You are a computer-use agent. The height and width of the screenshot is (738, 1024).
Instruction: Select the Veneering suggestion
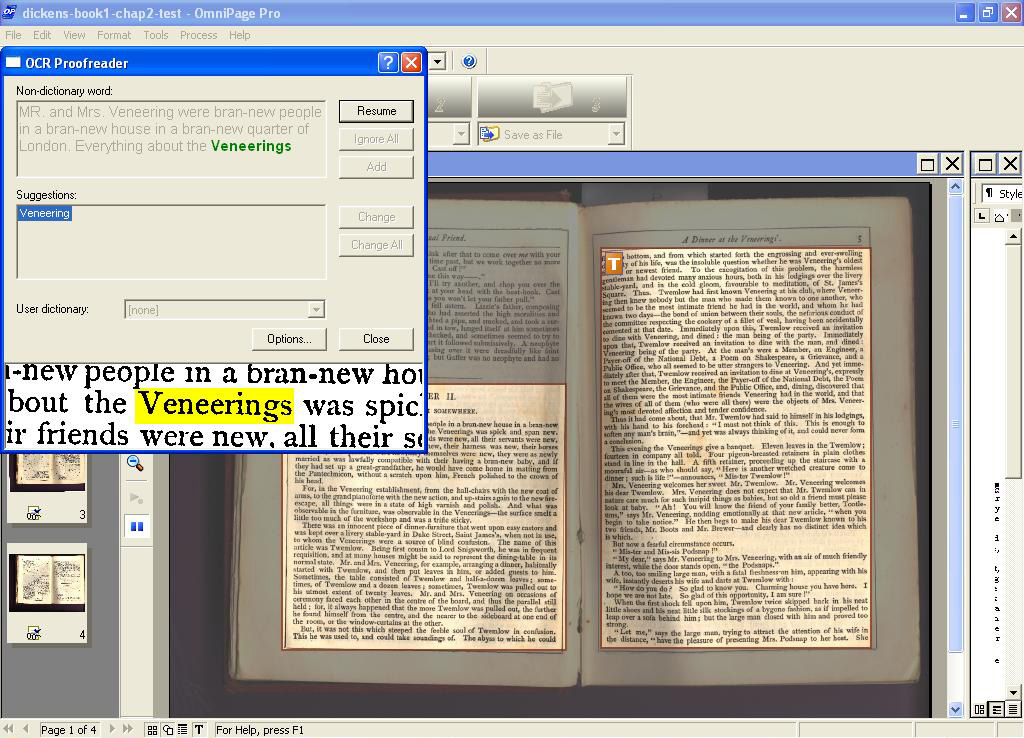click(x=44, y=214)
